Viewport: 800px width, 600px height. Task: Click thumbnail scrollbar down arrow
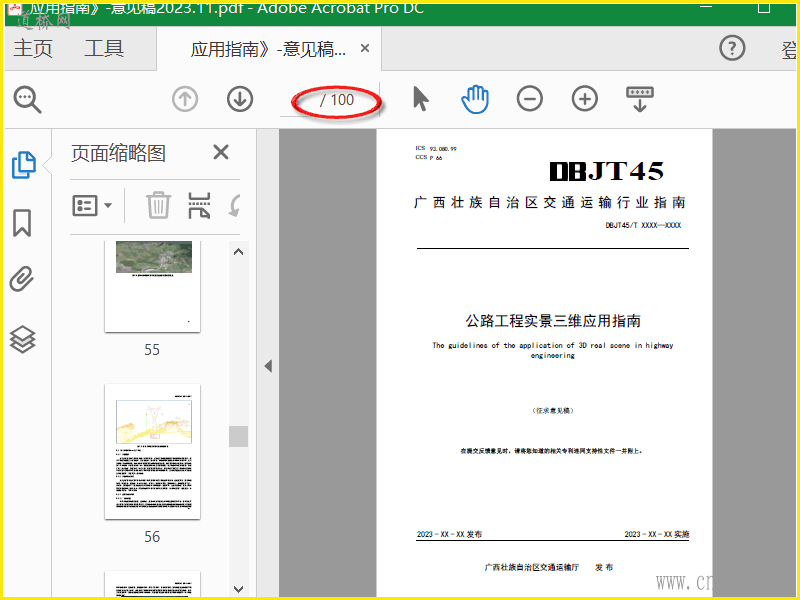238,589
